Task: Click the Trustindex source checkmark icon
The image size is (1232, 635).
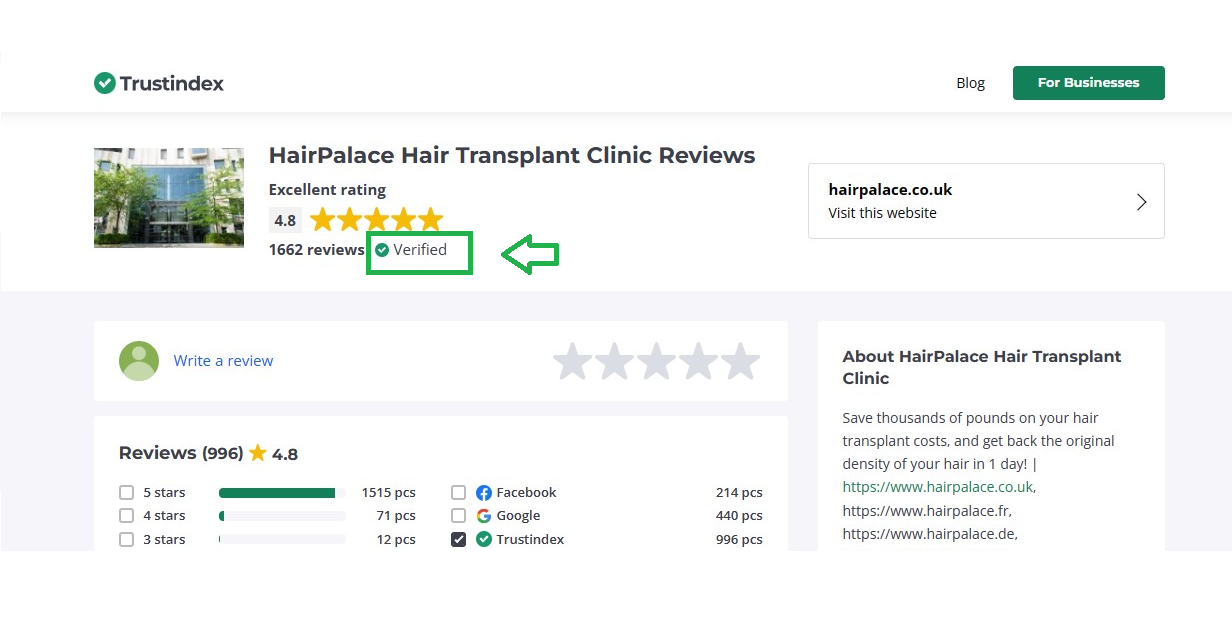Action: click(484, 540)
